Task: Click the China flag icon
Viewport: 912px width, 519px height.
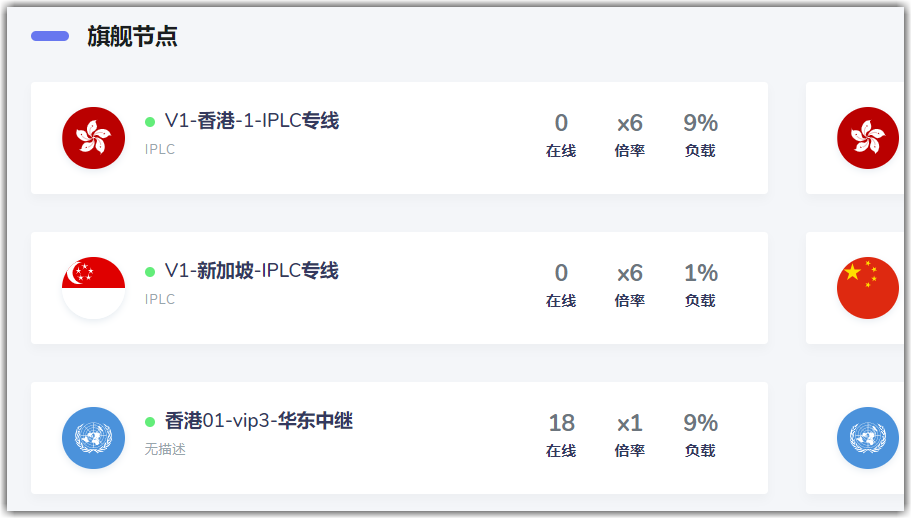Action: tap(867, 288)
